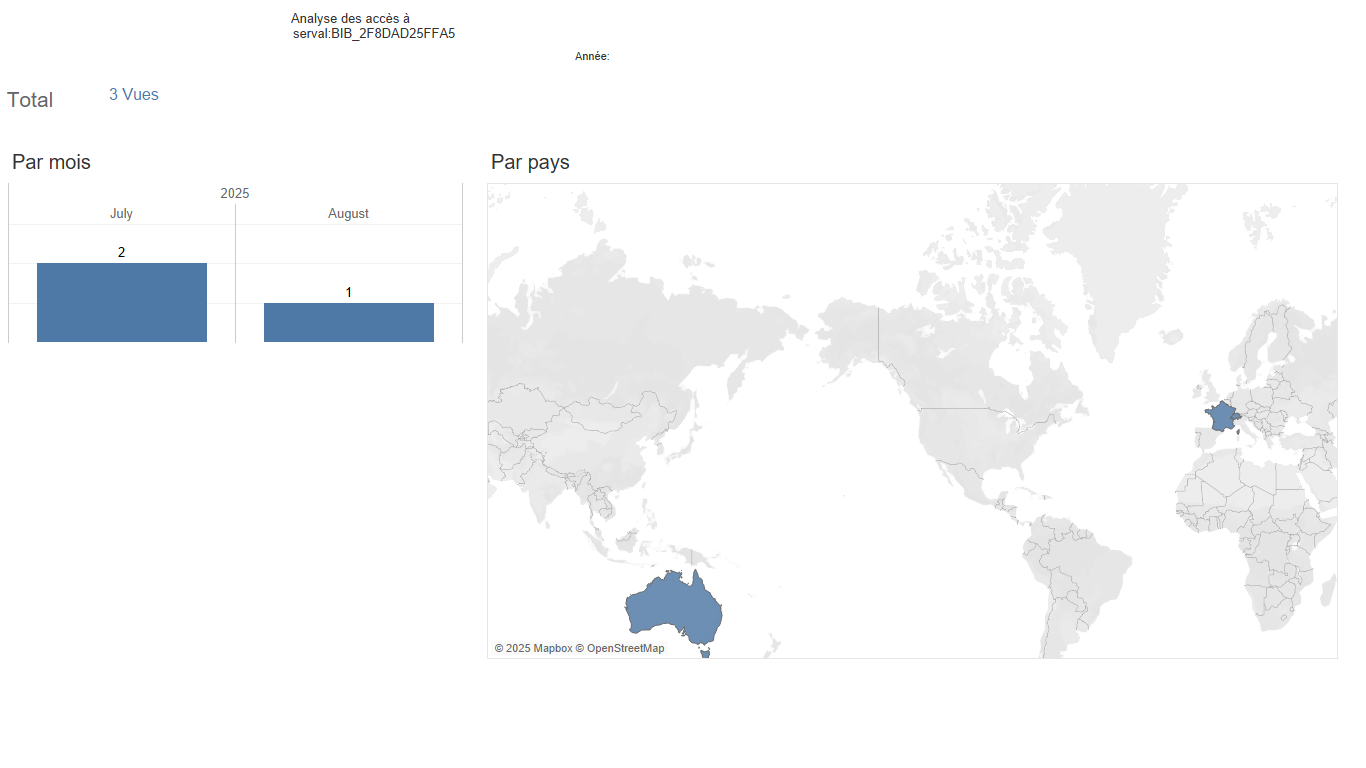1366x768 pixels.
Task: Click the '3 Vues' total value
Action: [x=134, y=95]
